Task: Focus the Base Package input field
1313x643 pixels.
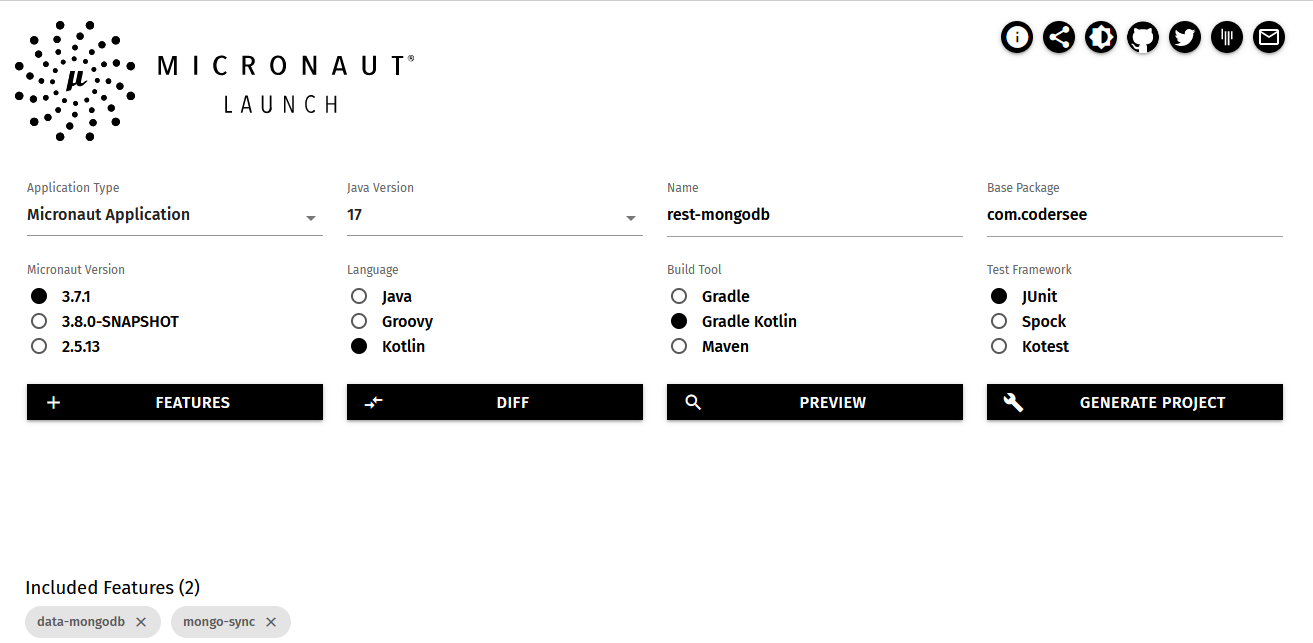Action: point(1135,215)
